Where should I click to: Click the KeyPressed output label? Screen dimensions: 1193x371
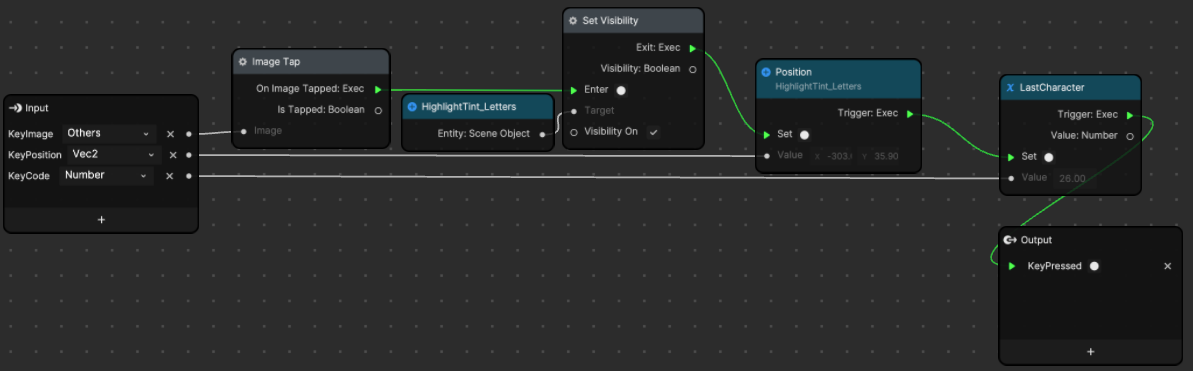(1055, 266)
